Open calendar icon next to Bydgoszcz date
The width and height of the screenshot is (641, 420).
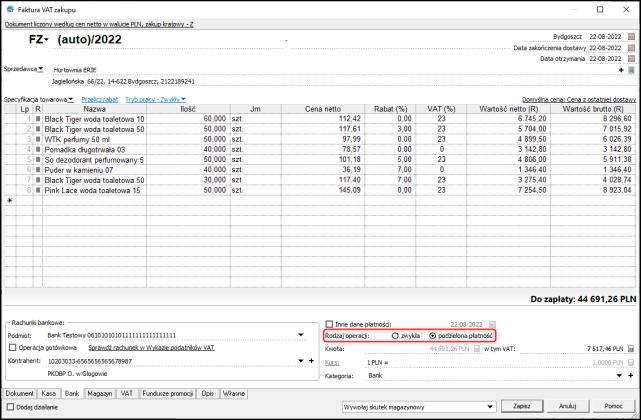[631, 36]
